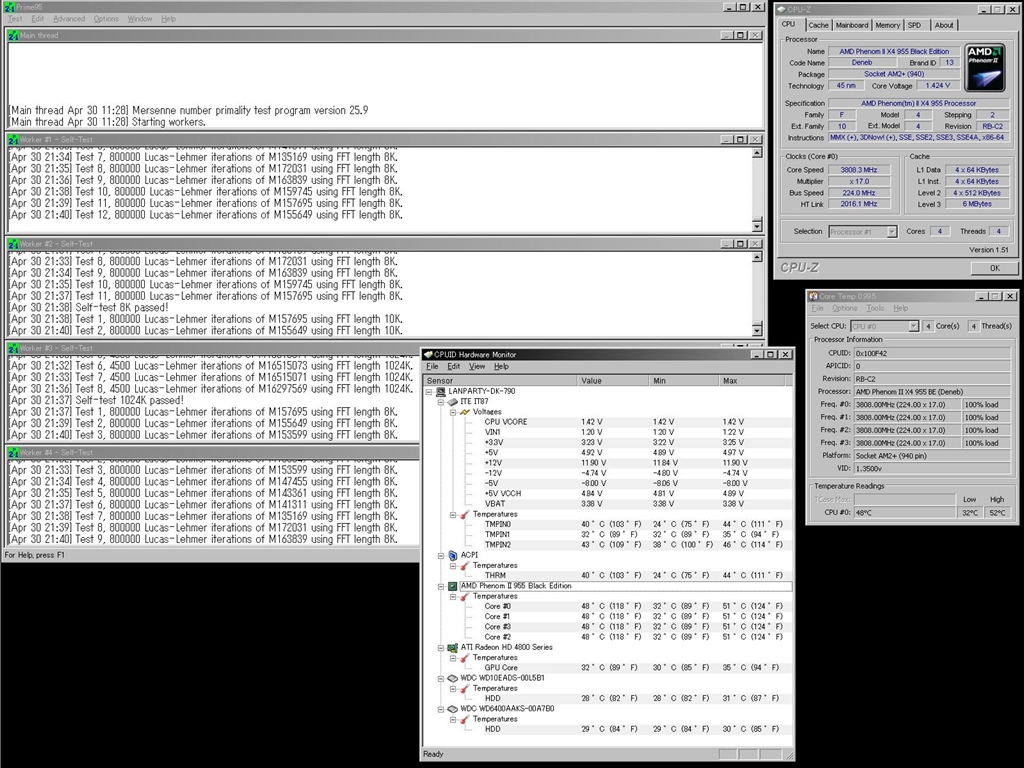Image resolution: width=1024 pixels, height=768 pixels.
Task: Click the Core Temp title bar icon
Action: click(812, 296)
